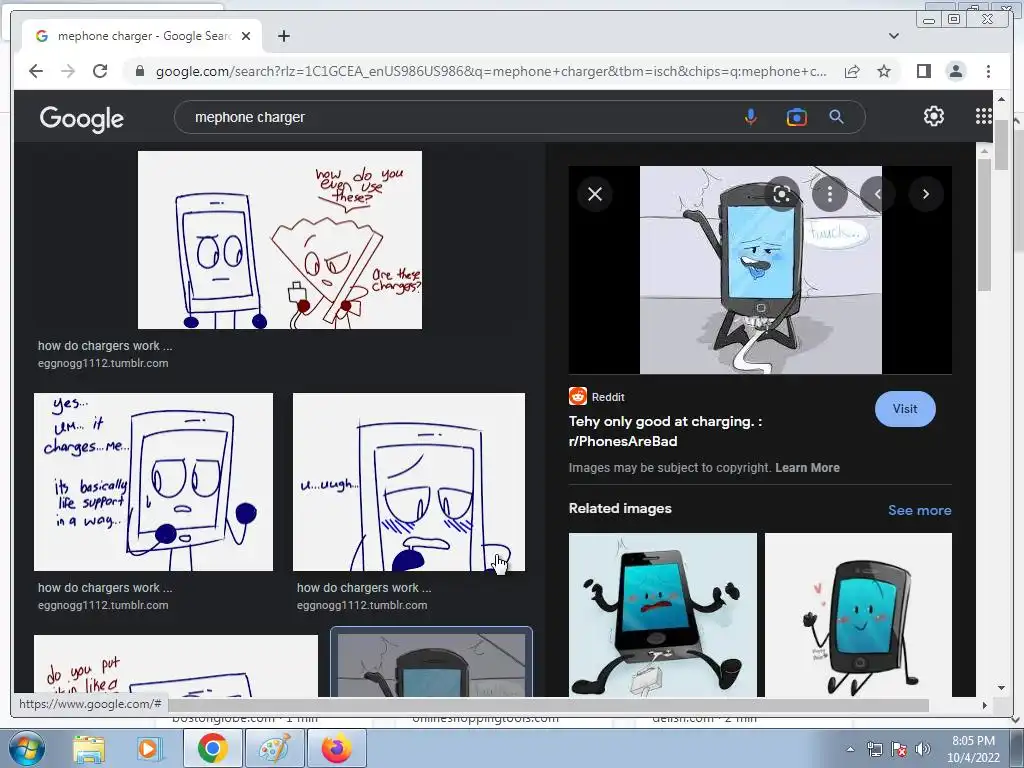Viewport: 1024px width, 768px height.
Task: Close the mephone charger tab
Action: pos(246,36)
